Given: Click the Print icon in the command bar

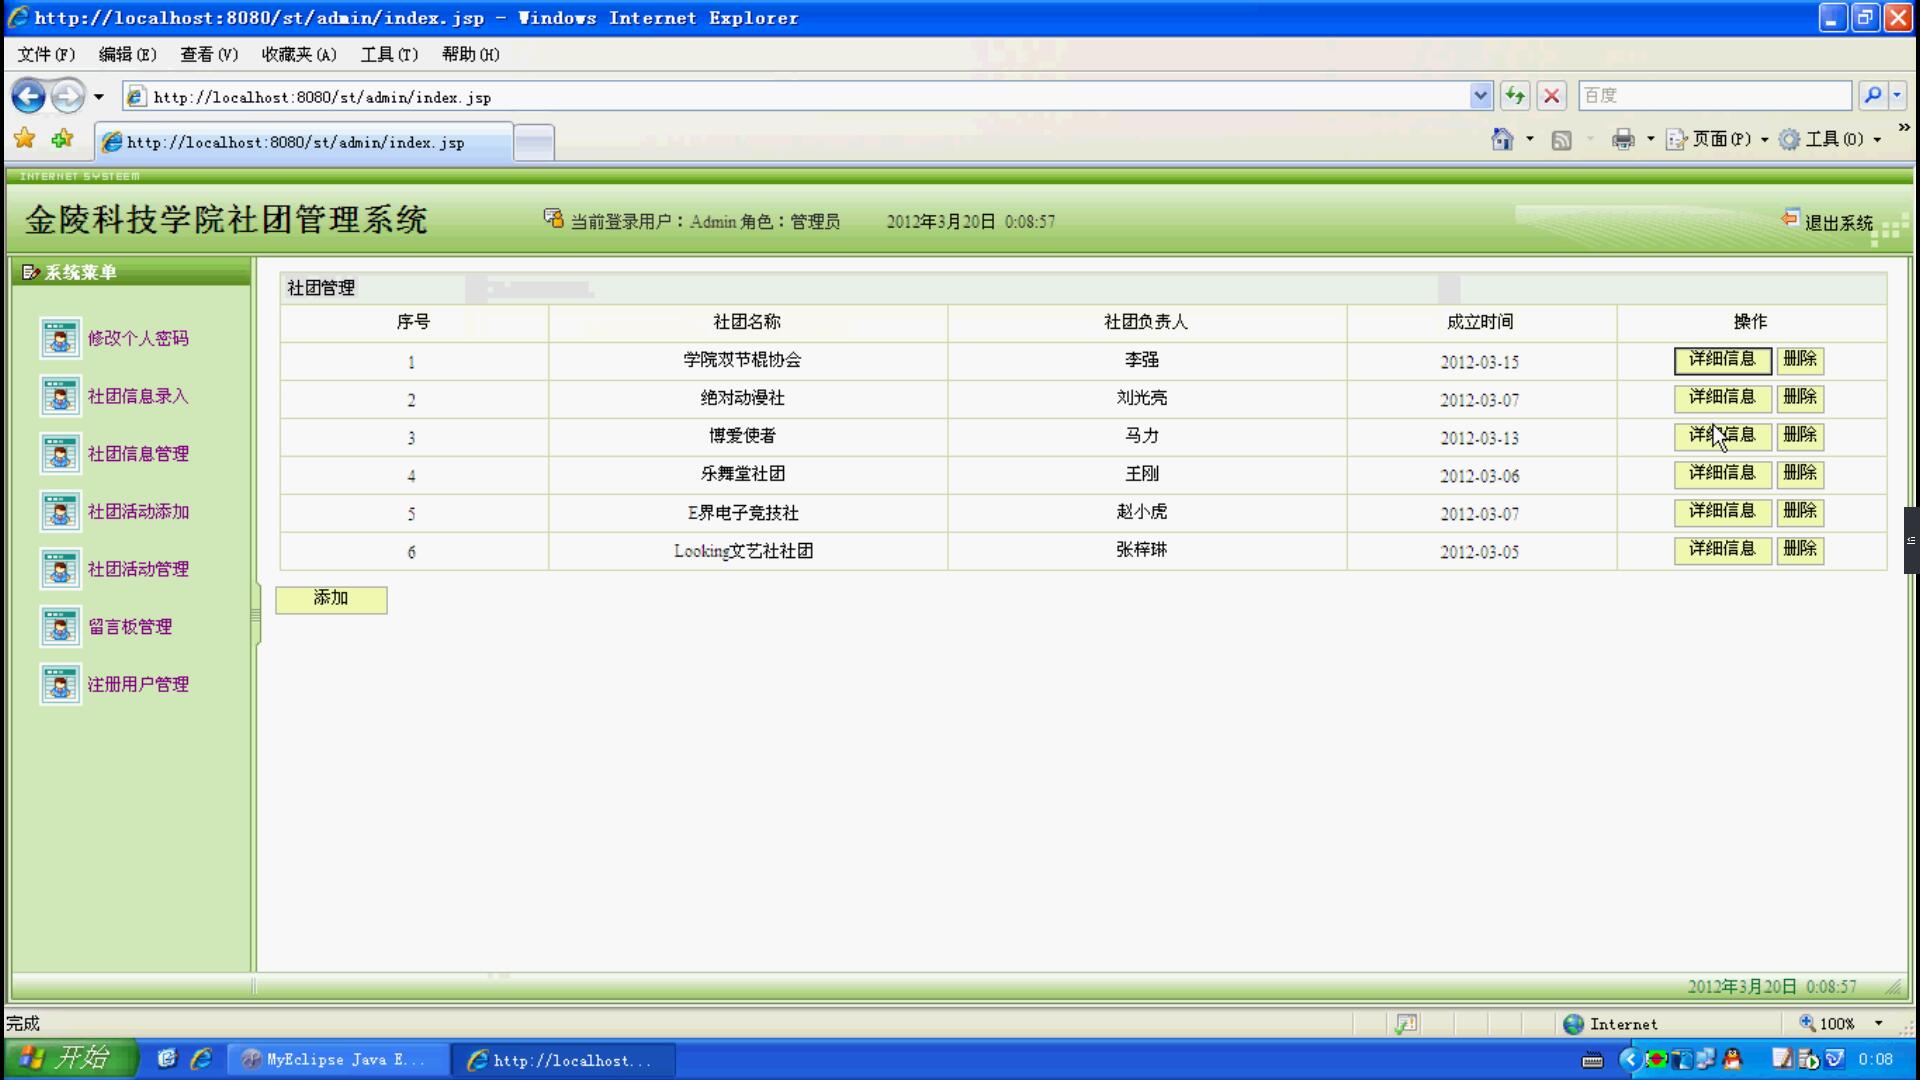Looking at the screenshot, I should [1623, 139].
